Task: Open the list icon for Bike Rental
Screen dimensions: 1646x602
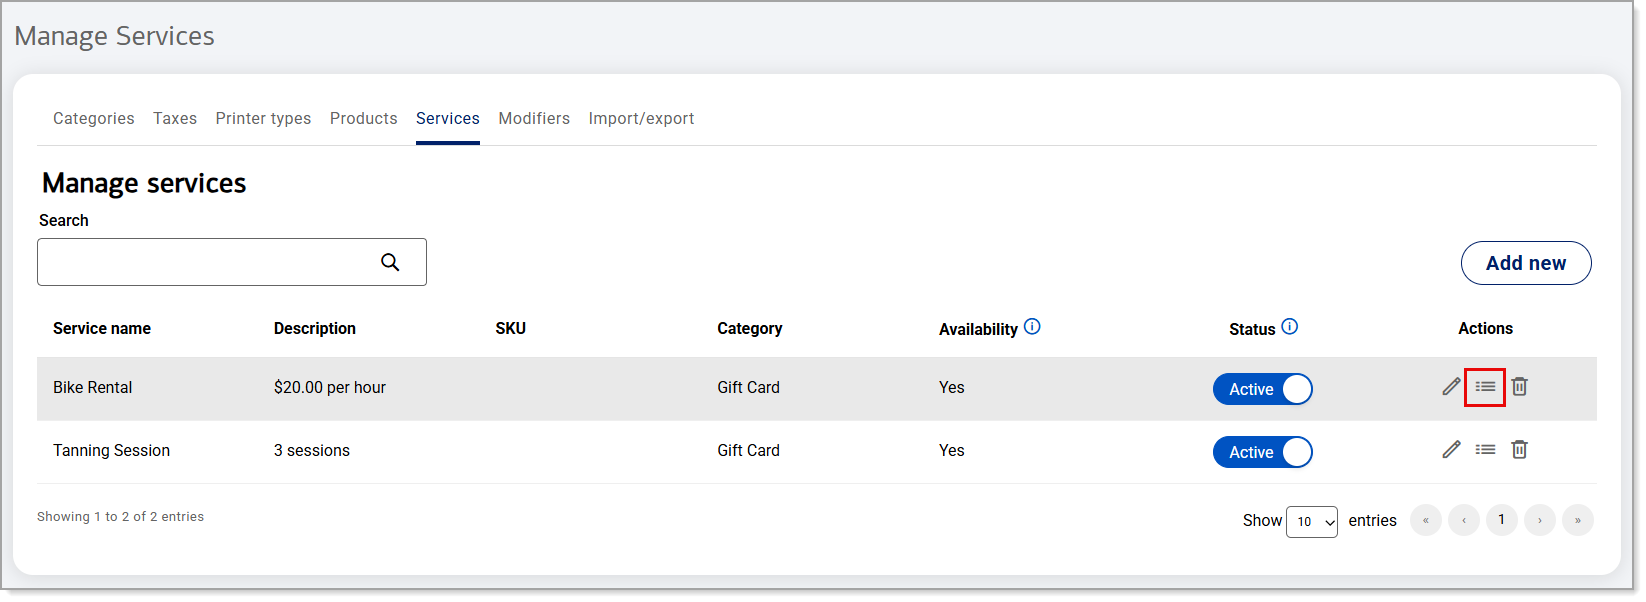Action: click(x=1485, y=387)
